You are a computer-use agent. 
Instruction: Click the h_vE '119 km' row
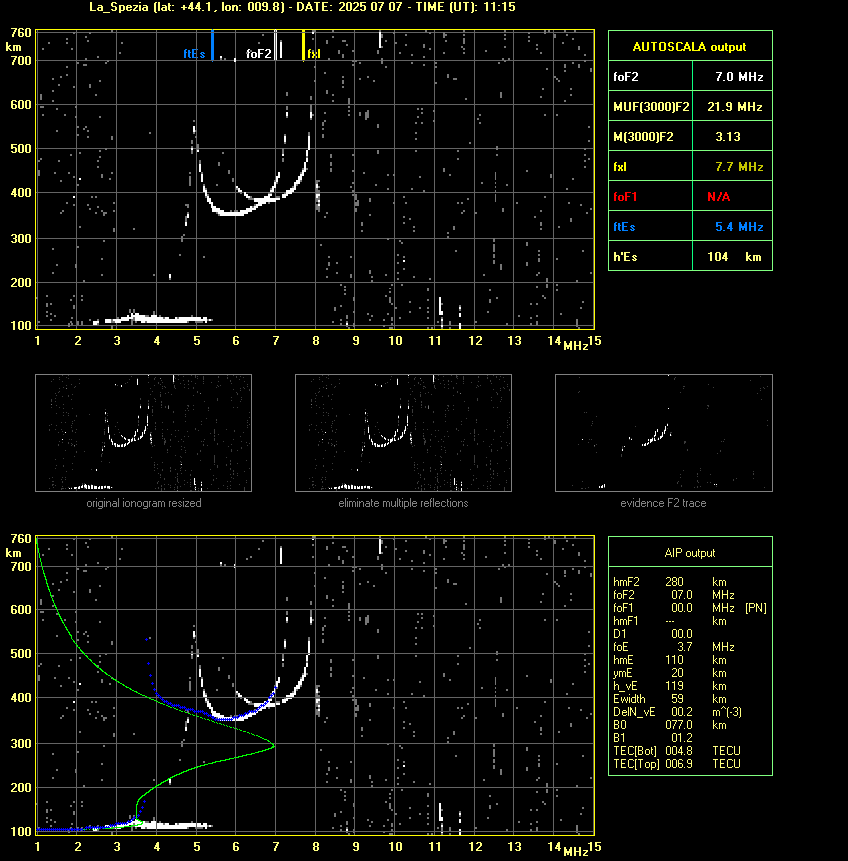pos(670,686)
